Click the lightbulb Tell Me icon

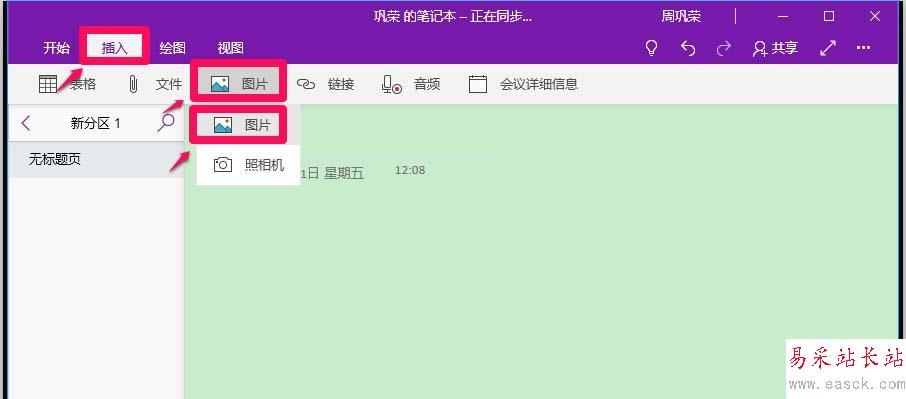pyautogui.click(x=651, y=48)
